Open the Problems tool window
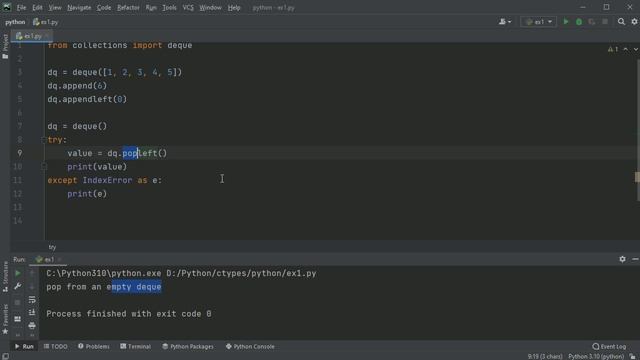 [93, 347]
